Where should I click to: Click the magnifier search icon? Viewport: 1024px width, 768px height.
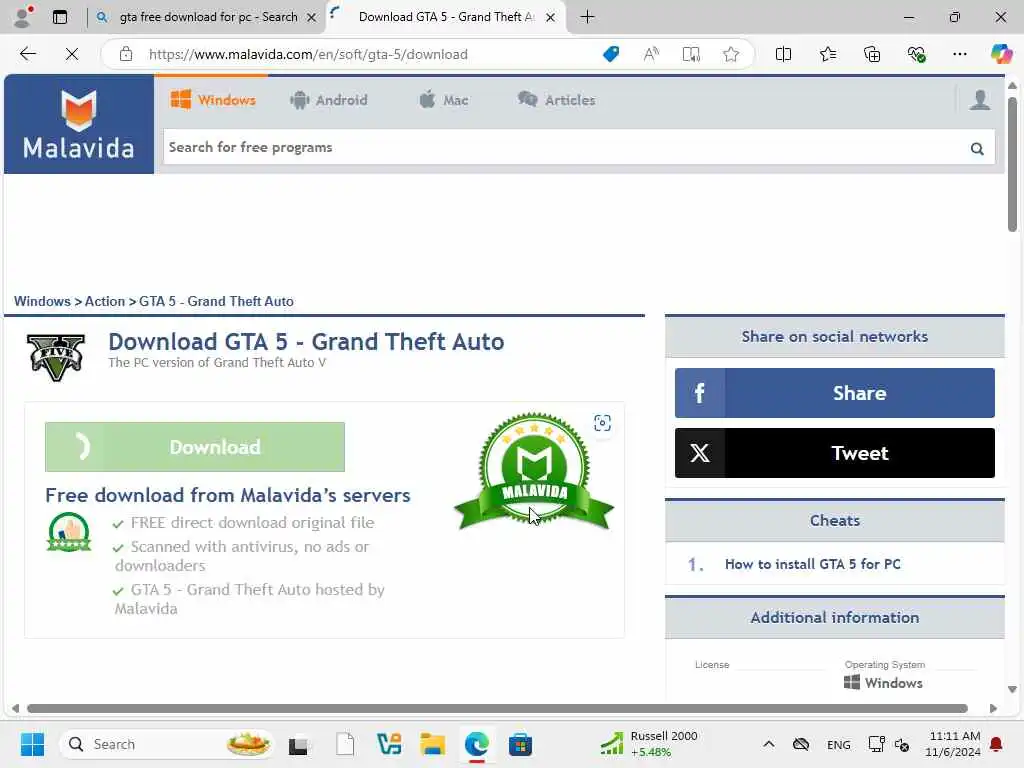[x=977, y=148]
